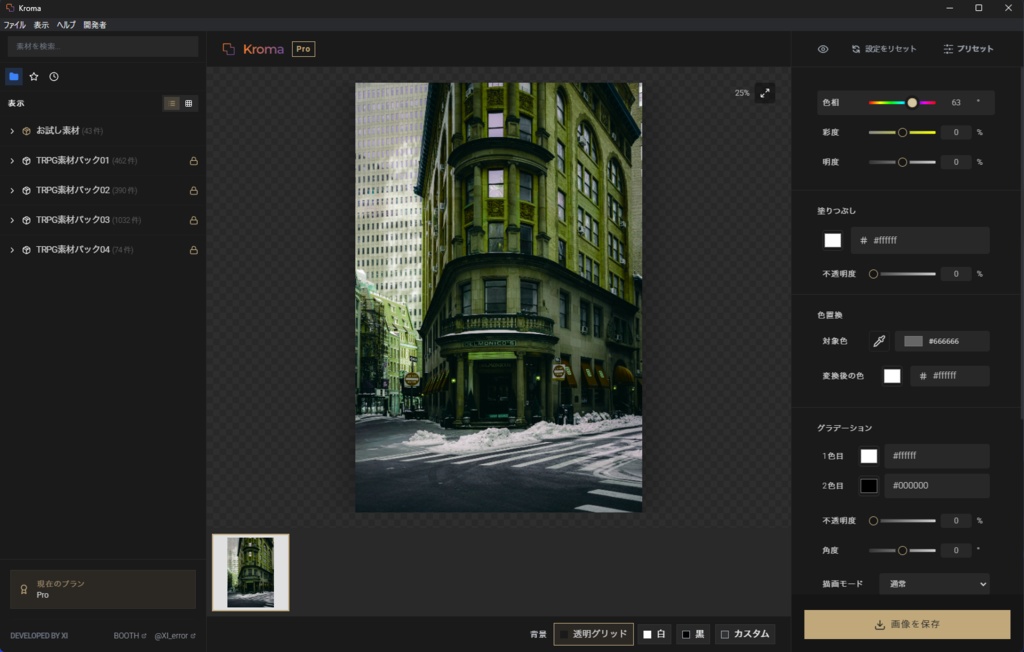Image resolution: width=1024 pixels, height=652 pixels.
Task: Switch to list view layout icon
Action: click(x=172, y=103)
